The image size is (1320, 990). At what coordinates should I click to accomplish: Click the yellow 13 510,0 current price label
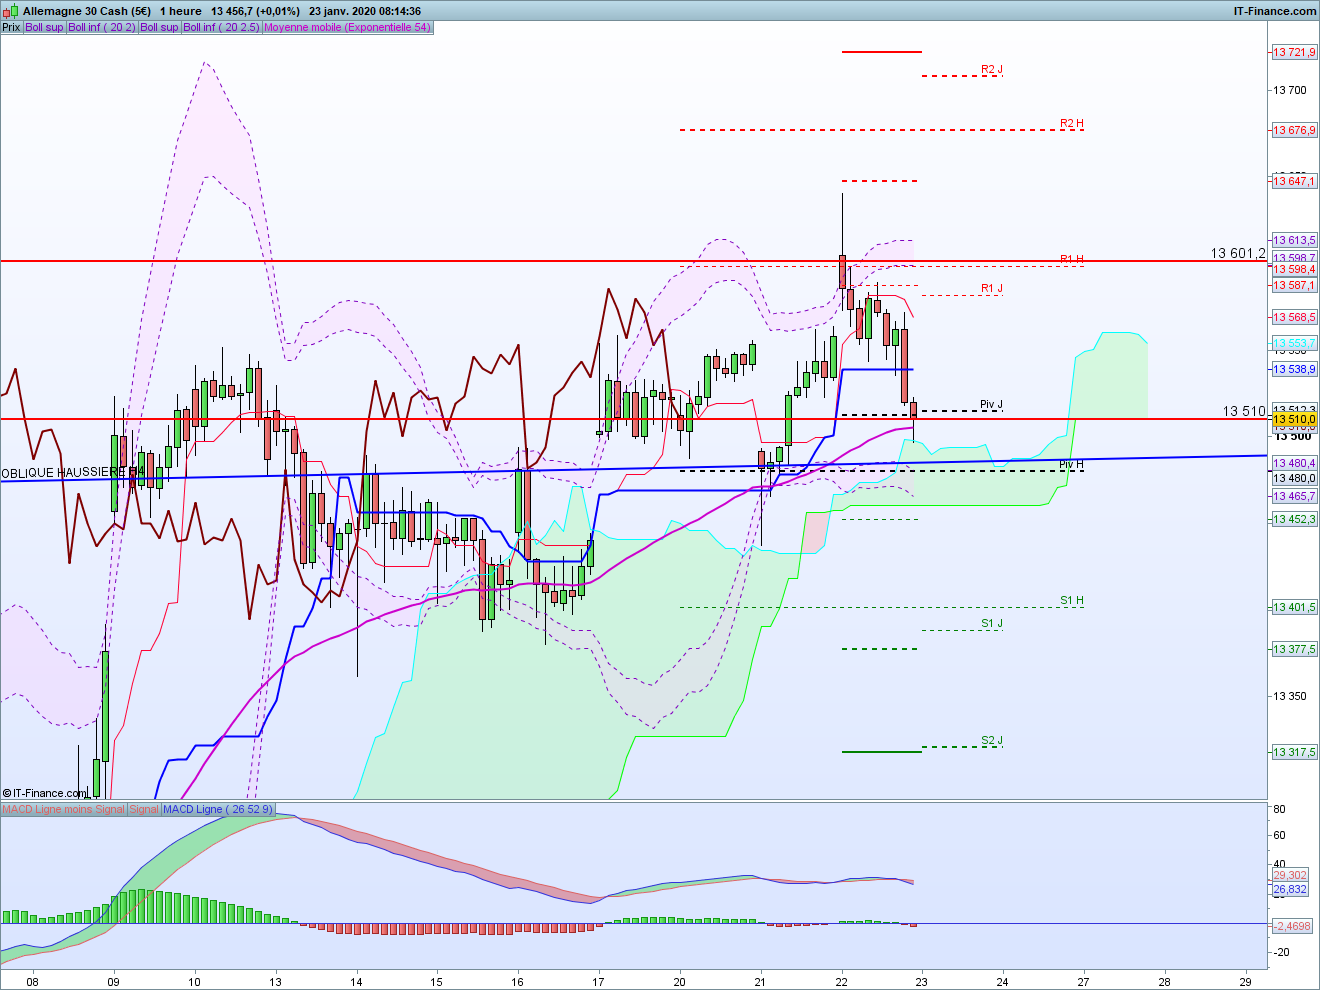click(1294, 419)
